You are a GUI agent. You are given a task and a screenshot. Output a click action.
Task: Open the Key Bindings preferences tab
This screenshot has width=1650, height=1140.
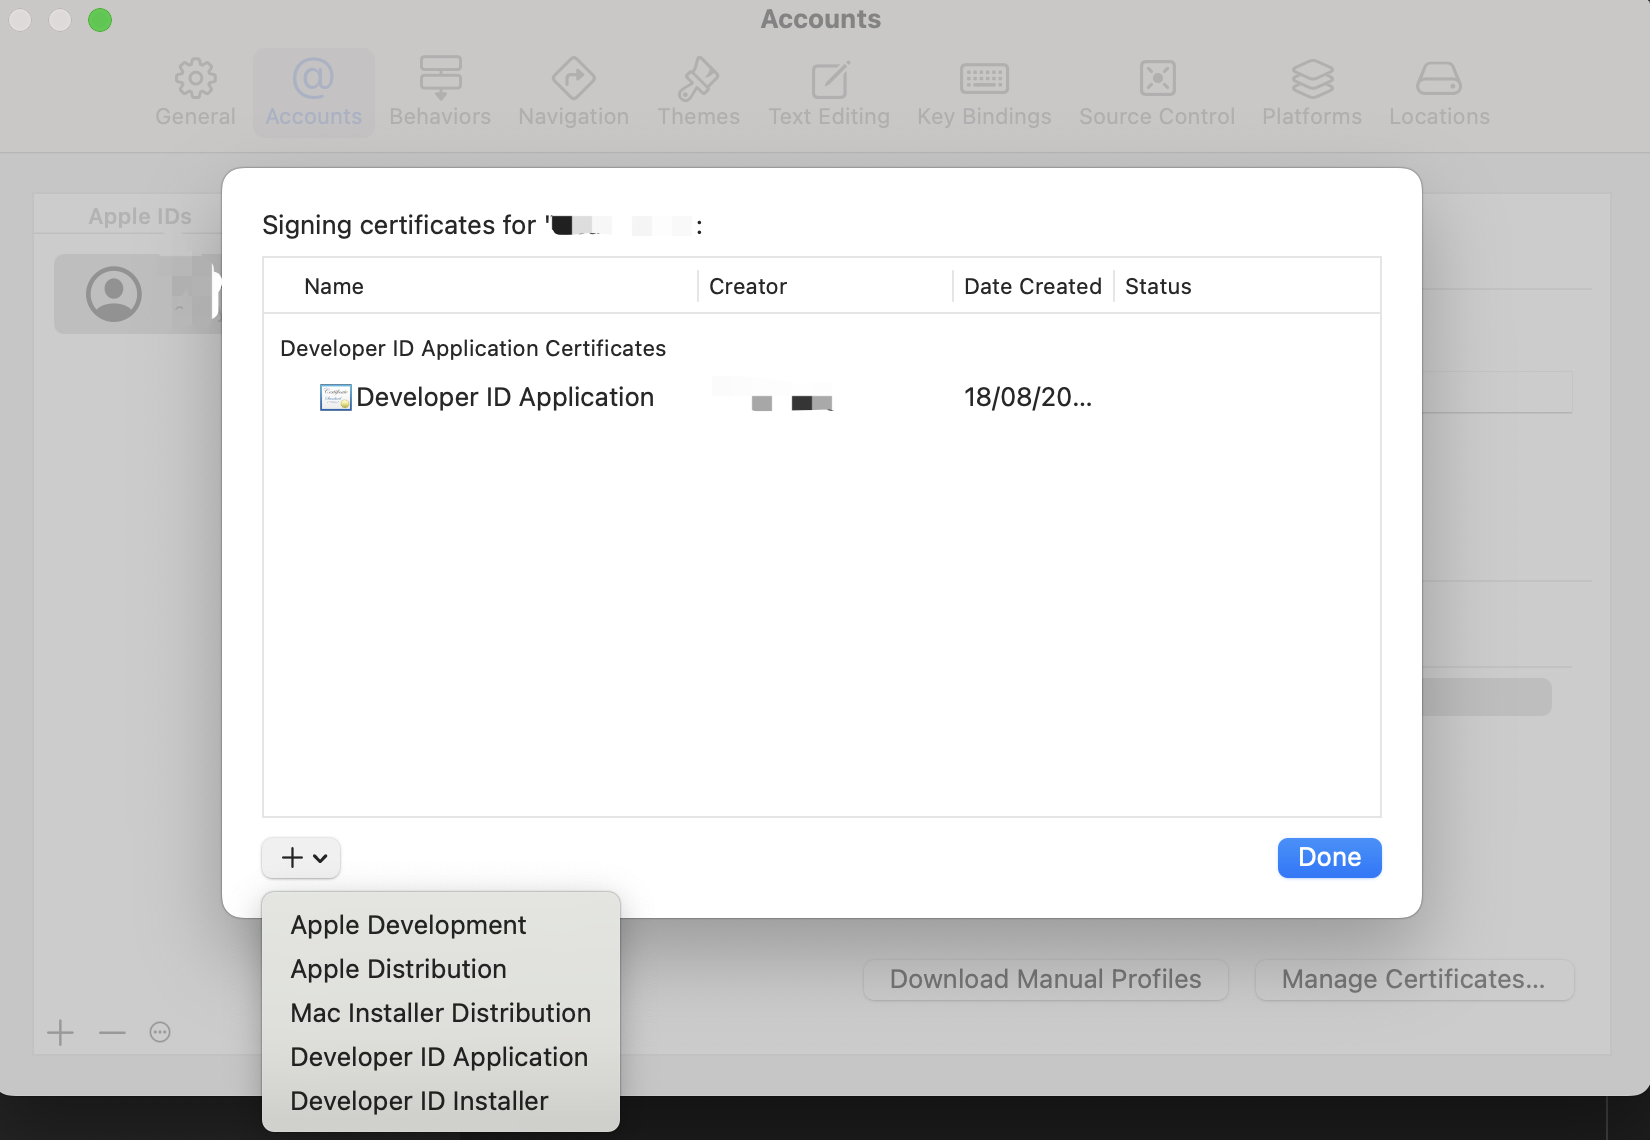coord(984,93)
